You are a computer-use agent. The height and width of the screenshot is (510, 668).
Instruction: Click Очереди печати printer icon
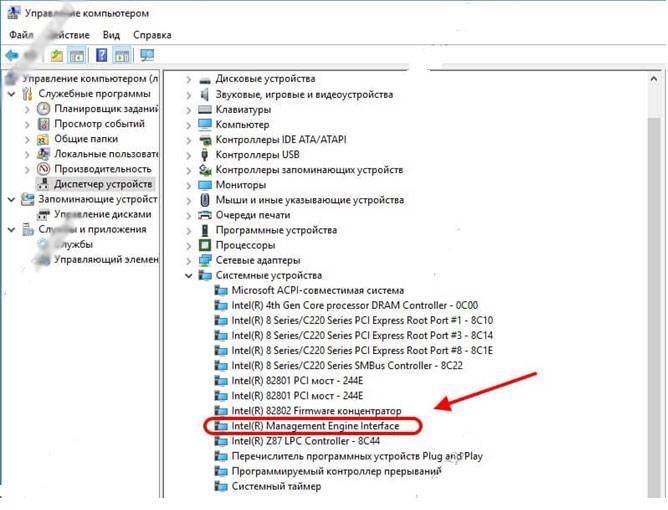pos(205,215)
